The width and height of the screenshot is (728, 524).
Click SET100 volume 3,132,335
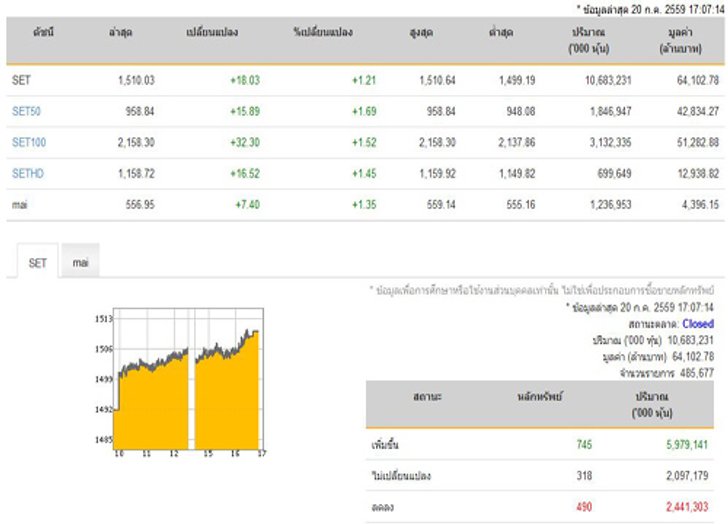point(611,142)
